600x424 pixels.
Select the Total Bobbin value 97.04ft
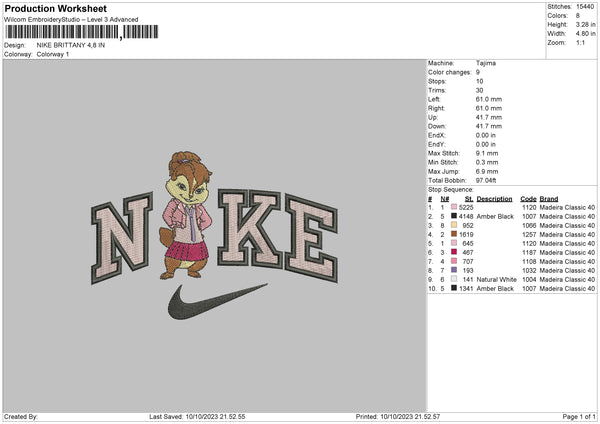coord(486,180)
